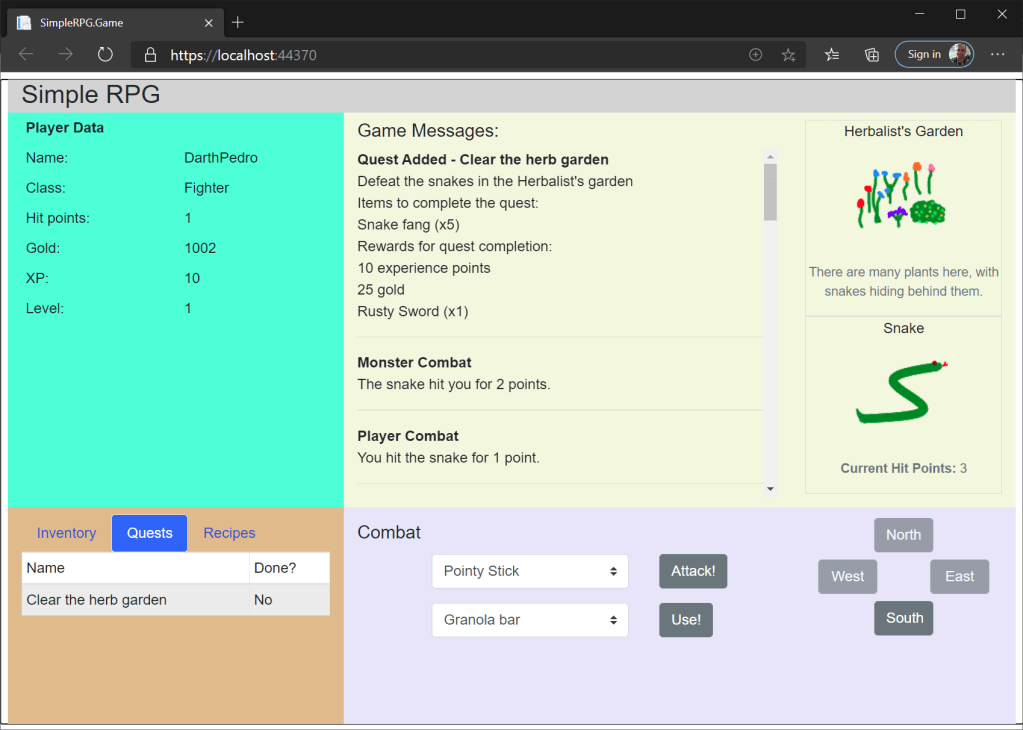Screen dimensions: 1023x730
Task: Expand the Pointy Stick weapon dropdown
Action: tap(530, 571)
